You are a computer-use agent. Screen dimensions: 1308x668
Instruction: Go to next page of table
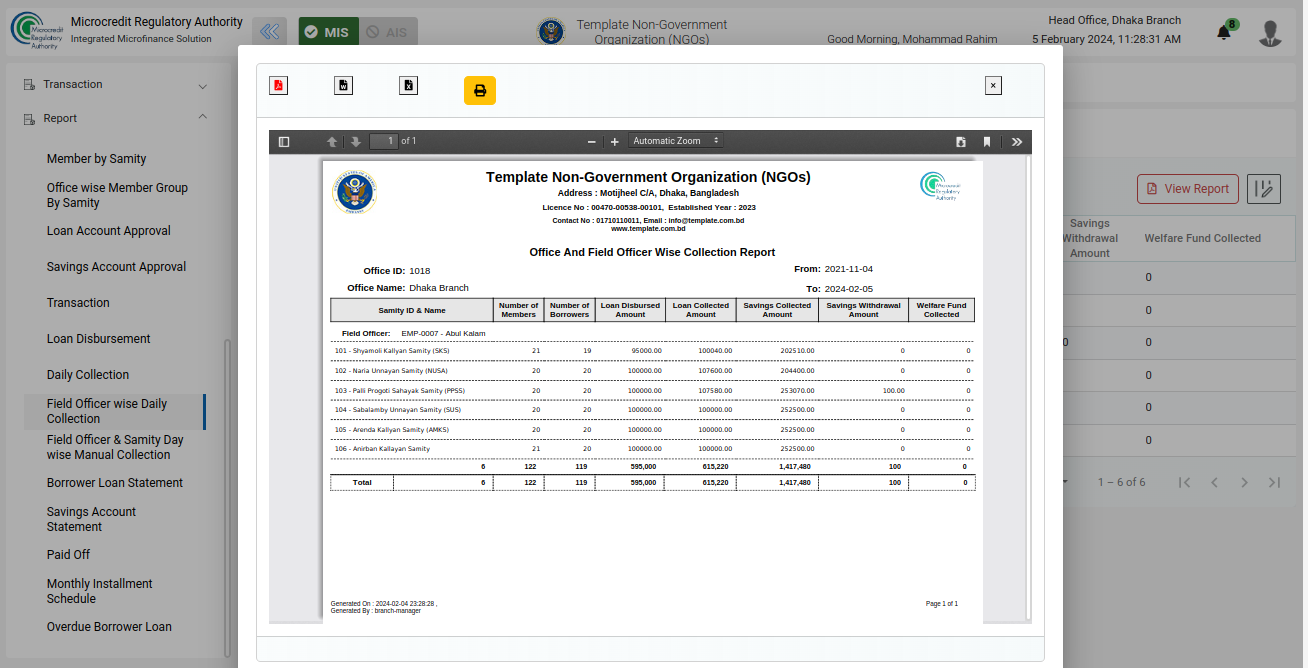coord(1244,482)
